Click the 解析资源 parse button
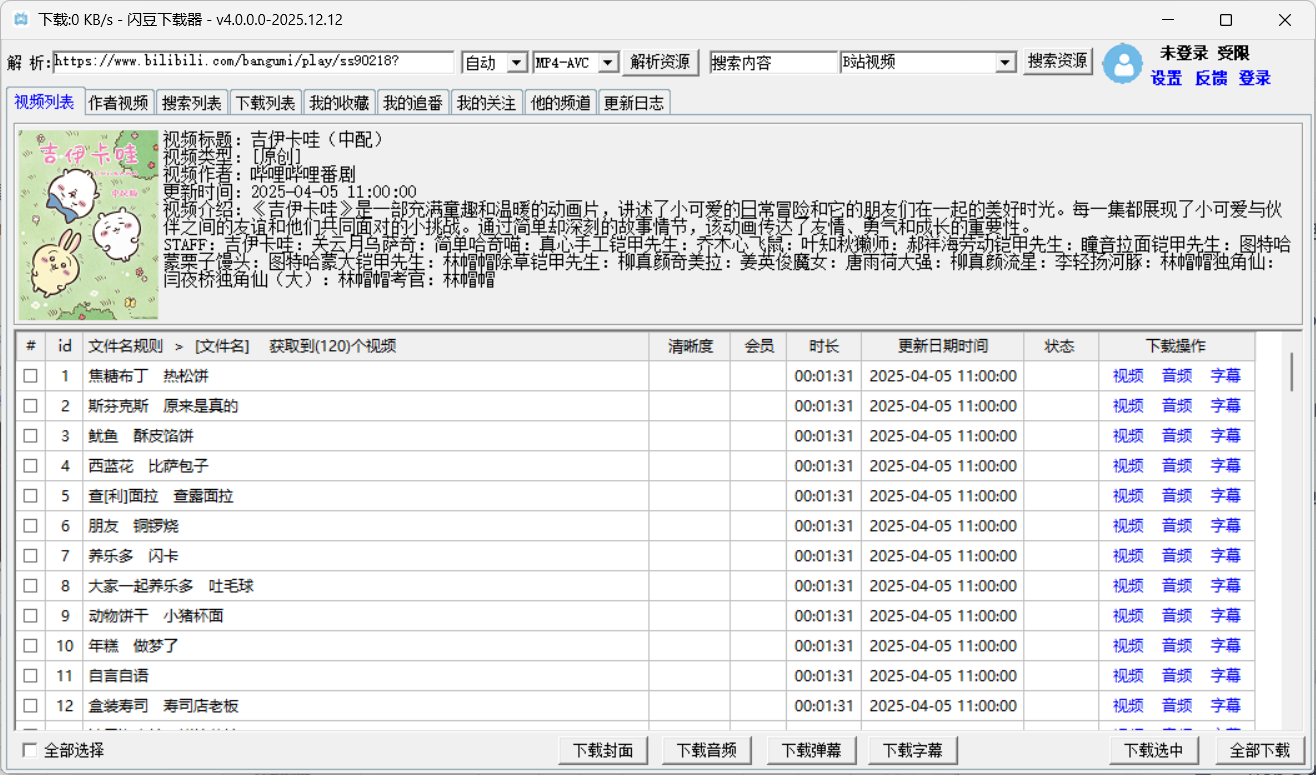The width and height of the screenshot is (1316, 775). (x=660, y=61)
